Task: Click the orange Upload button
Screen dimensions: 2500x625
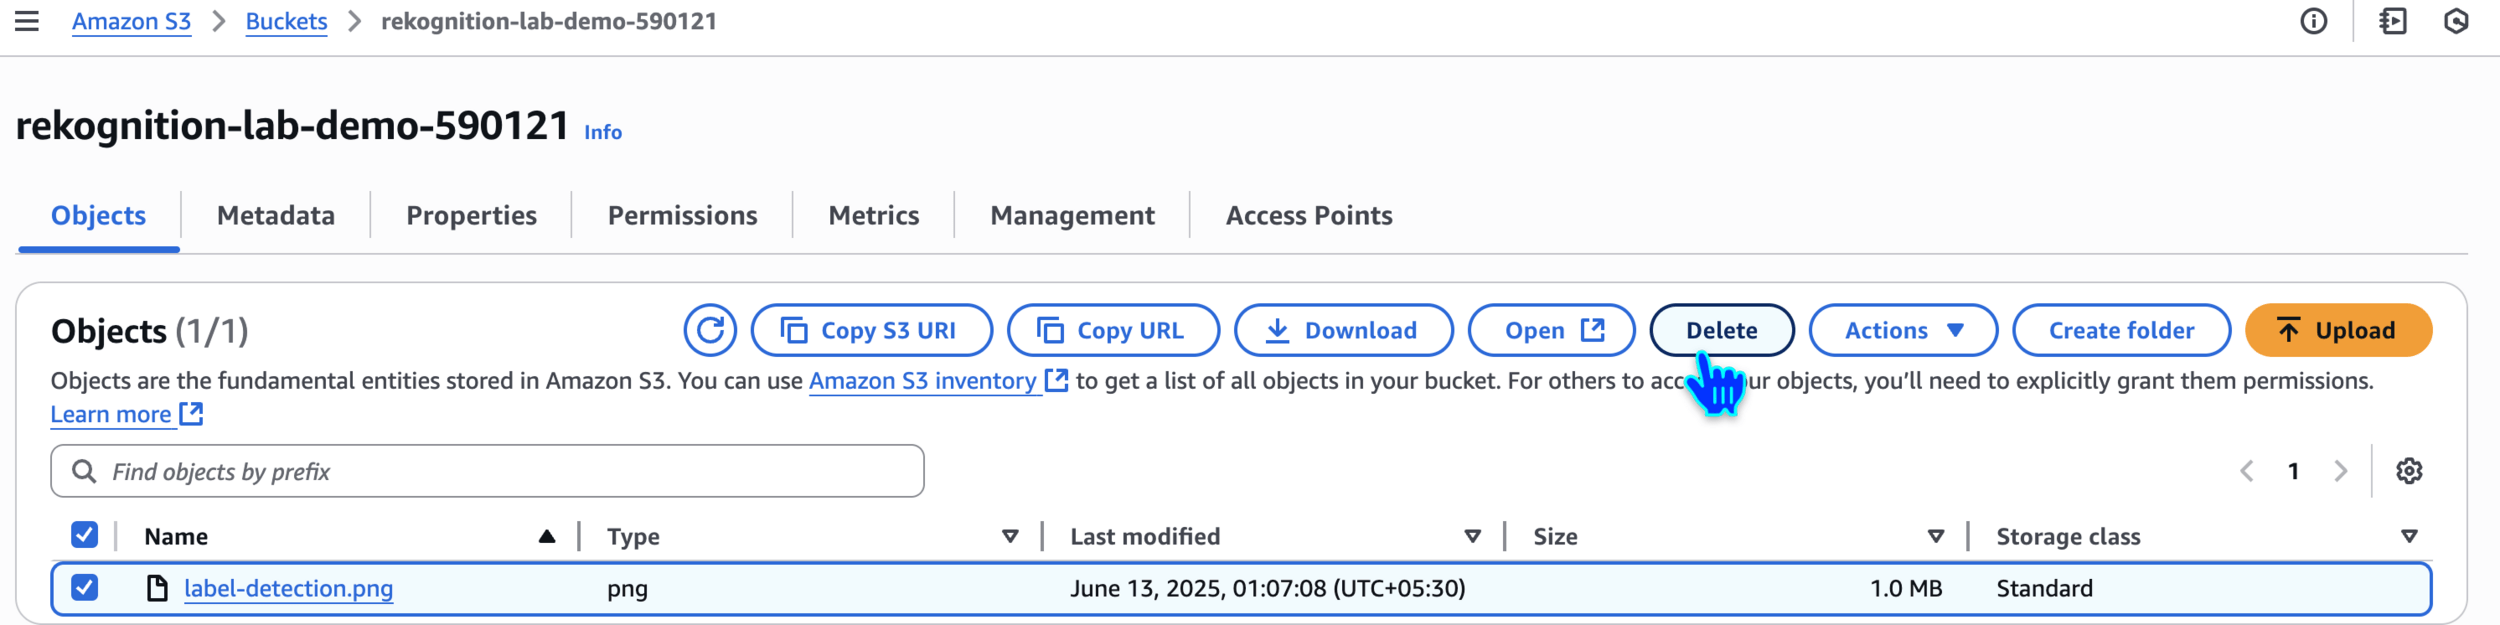Action: coord(2338,330)
